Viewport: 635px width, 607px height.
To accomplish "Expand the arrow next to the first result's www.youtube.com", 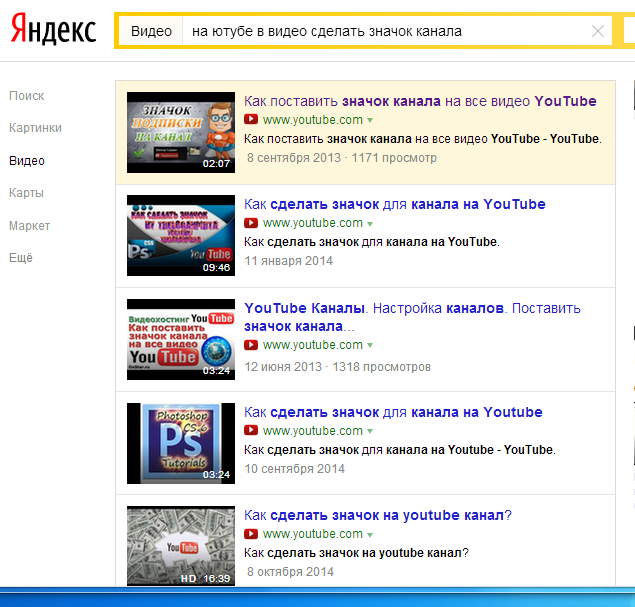I will [x=370, y=120].
